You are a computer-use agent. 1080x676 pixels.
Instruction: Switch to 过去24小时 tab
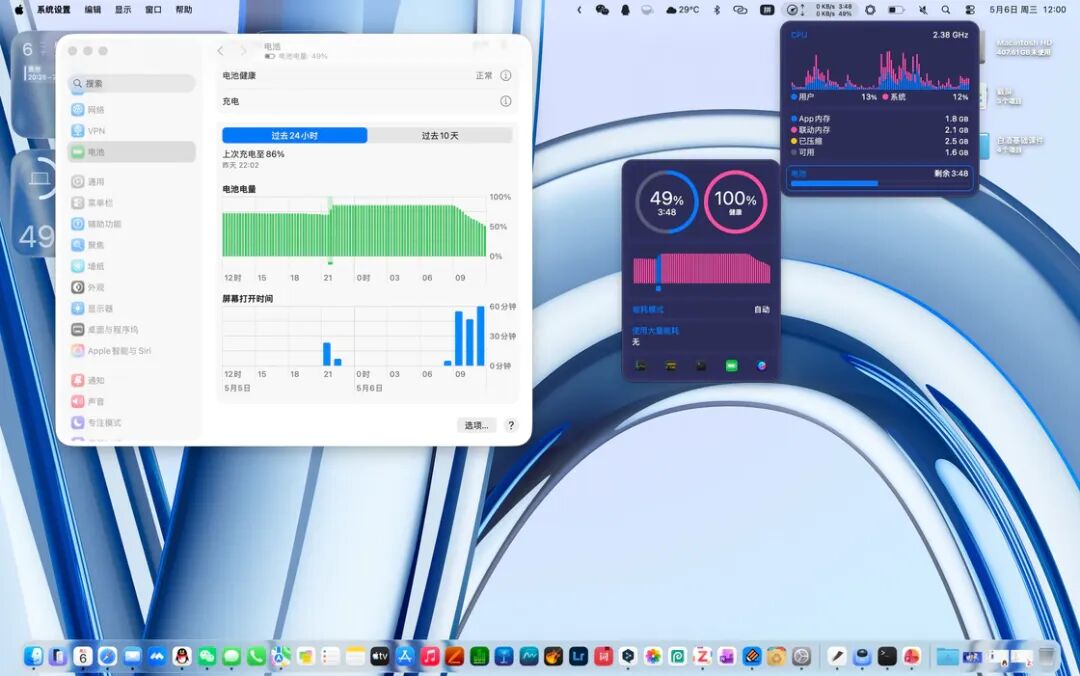[x=295, y=136]
